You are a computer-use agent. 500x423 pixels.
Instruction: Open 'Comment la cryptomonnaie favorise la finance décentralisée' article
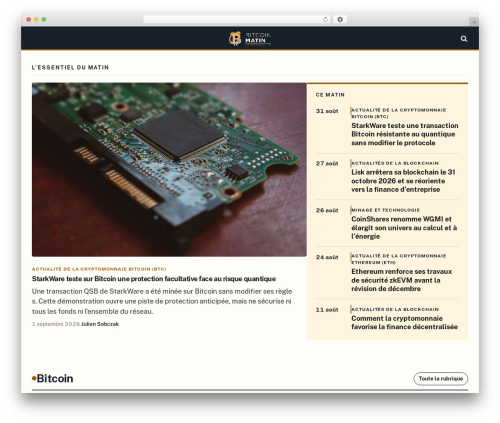[404, 322]
